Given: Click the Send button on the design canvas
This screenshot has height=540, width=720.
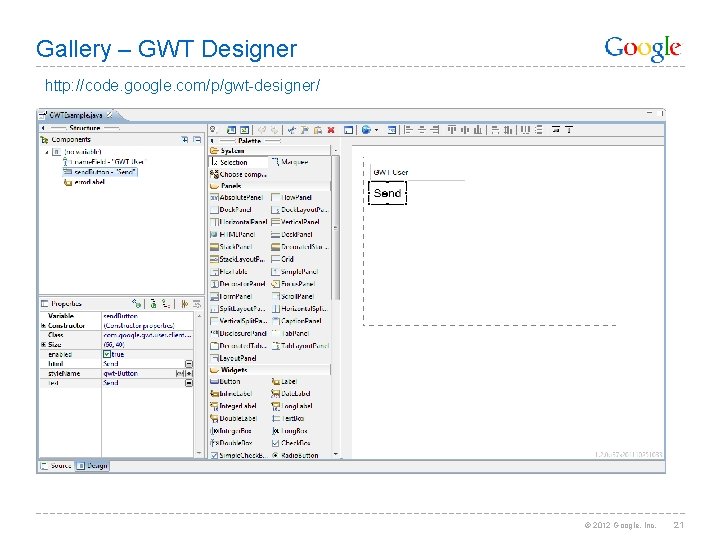Looking at the screenshot, I should point(388,193).
